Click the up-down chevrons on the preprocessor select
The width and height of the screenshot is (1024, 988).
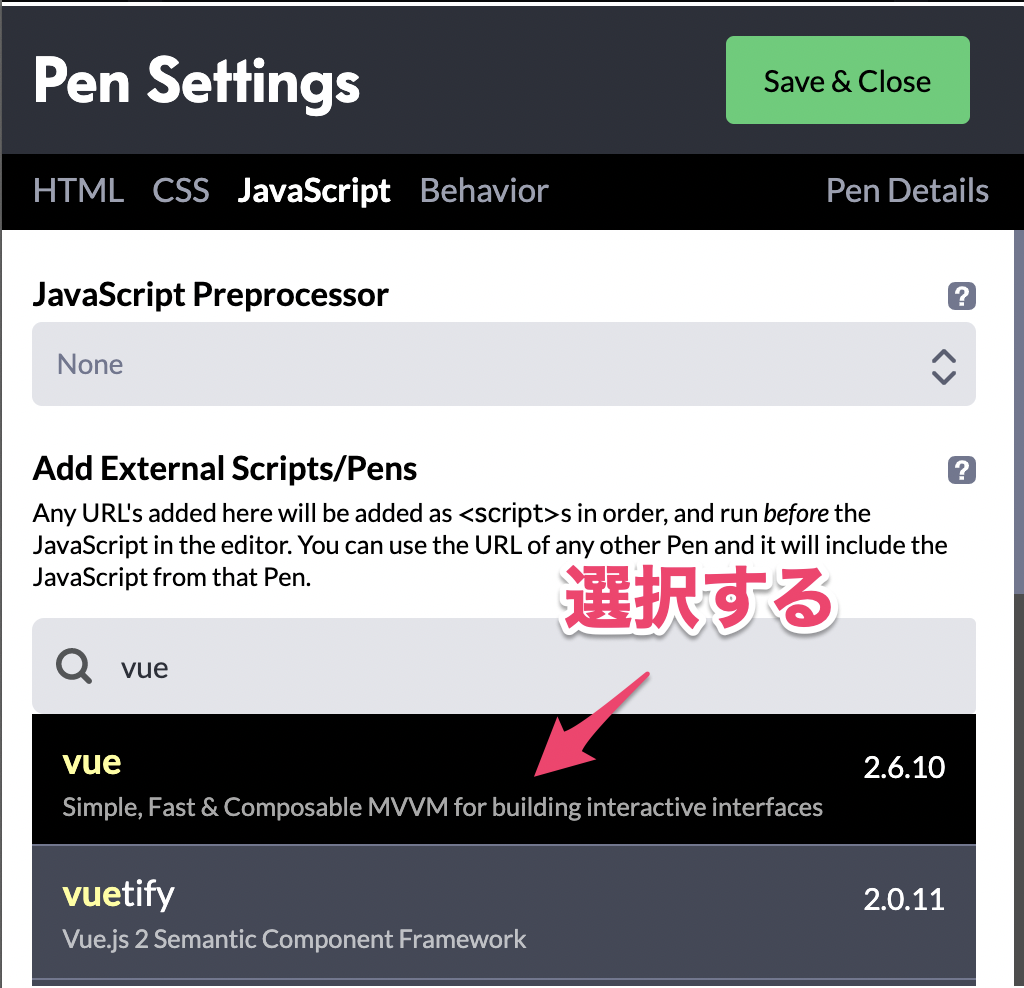click(x=943, y=366)
